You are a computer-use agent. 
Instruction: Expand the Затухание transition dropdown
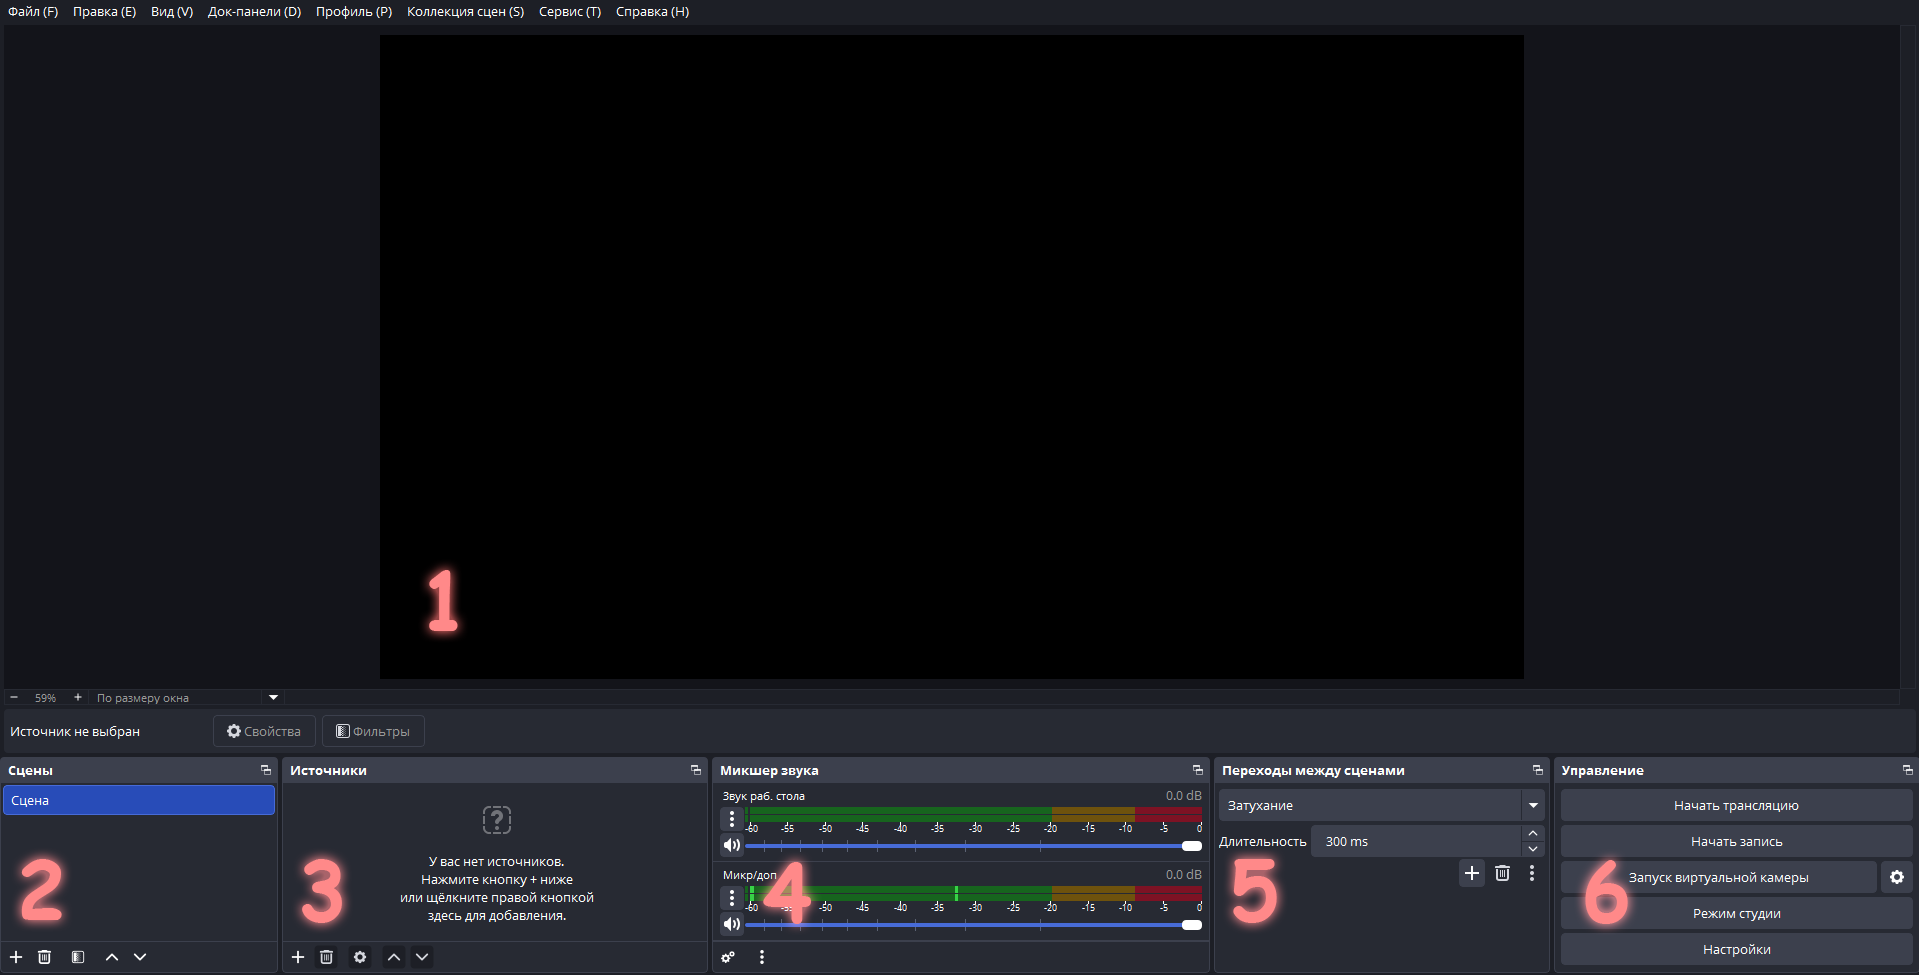click(x=1532, y=805)
